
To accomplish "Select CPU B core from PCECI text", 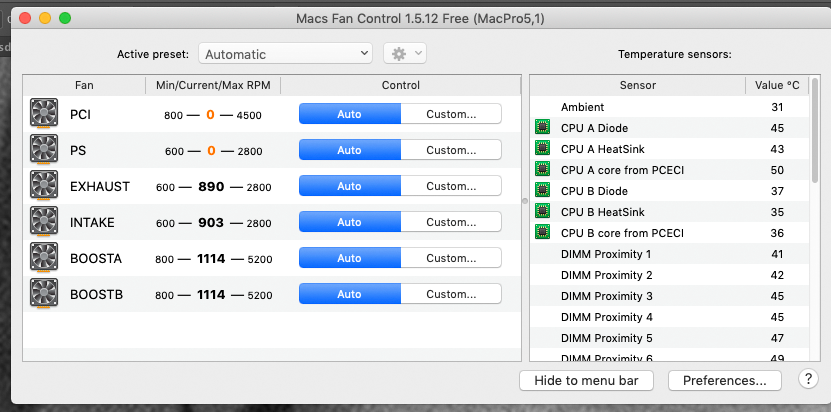I will pos(622,233).
